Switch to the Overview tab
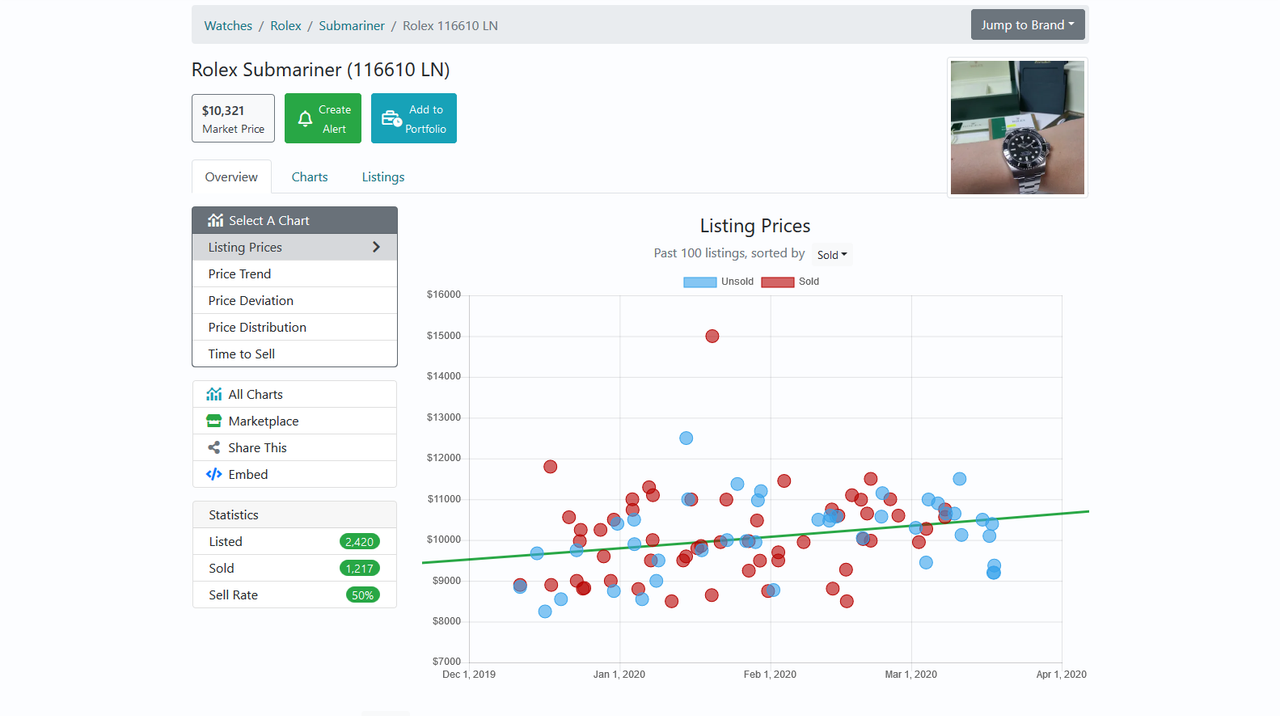 231,177
